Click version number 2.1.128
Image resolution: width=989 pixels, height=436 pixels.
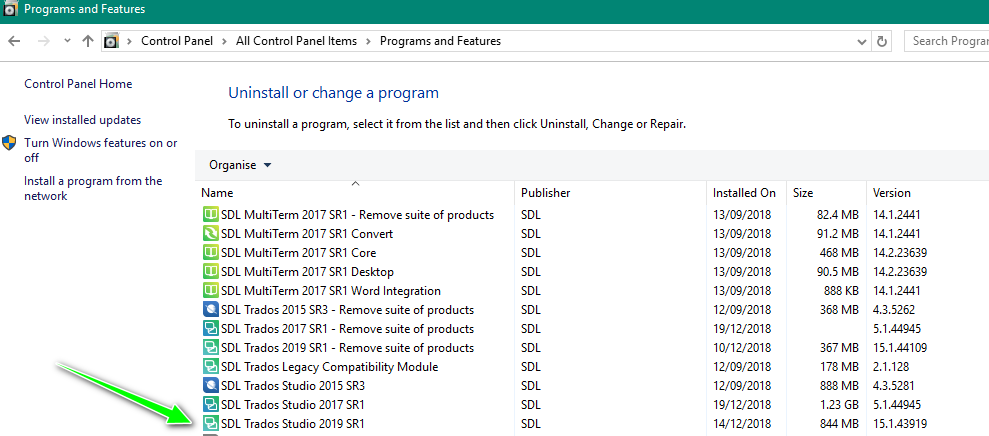891,367
